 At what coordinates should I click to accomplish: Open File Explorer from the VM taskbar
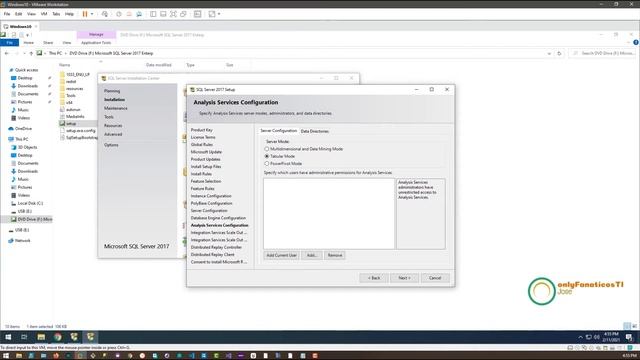41,337
